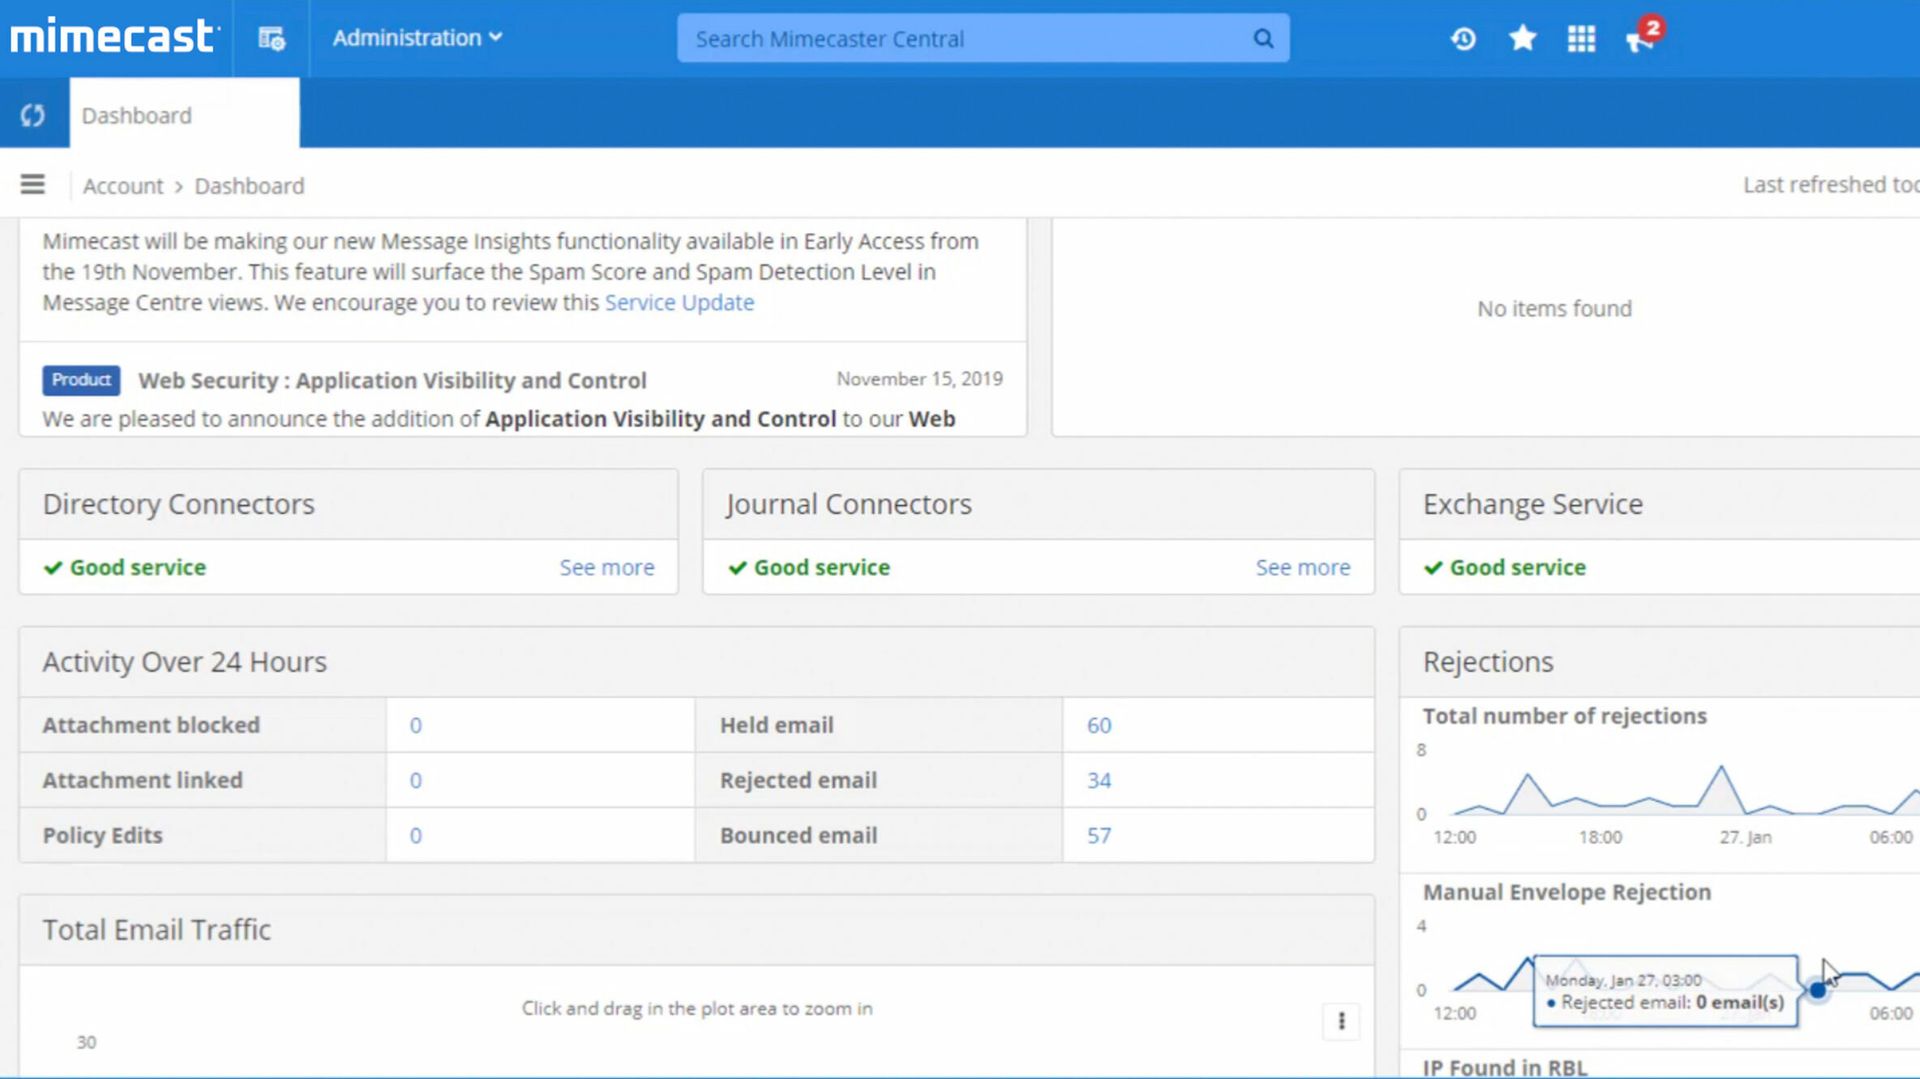Open the apps grid icon

pyautogui.click(x=1581, y=39)
